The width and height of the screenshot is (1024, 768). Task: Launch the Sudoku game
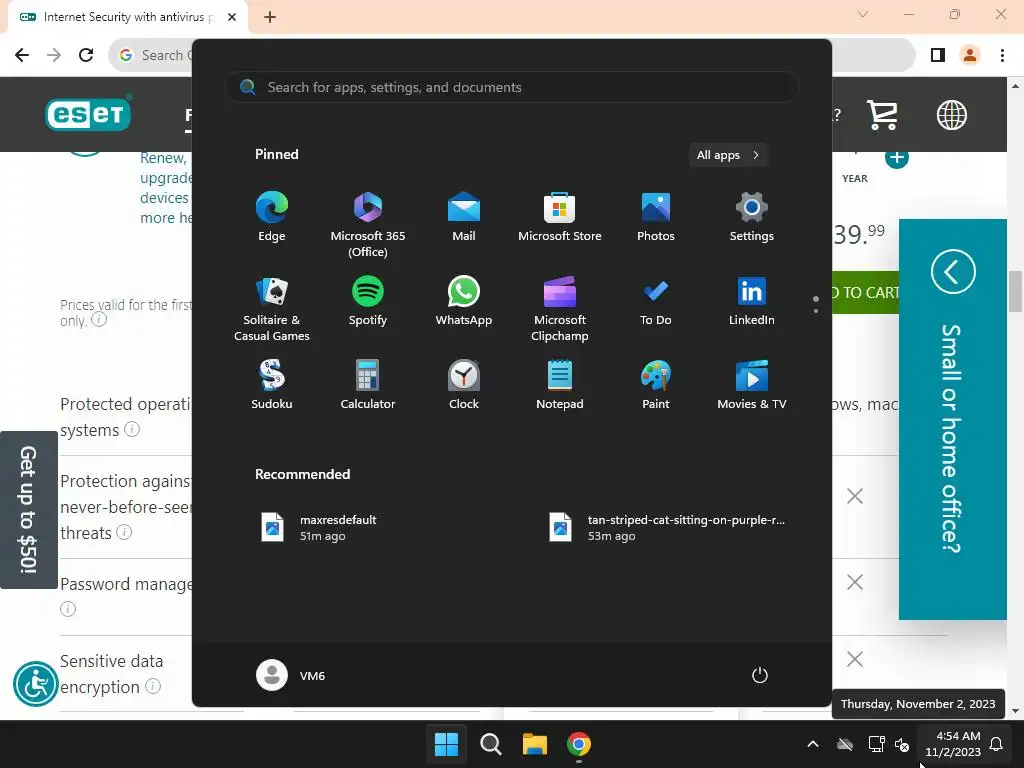click(x=272, y=385)
